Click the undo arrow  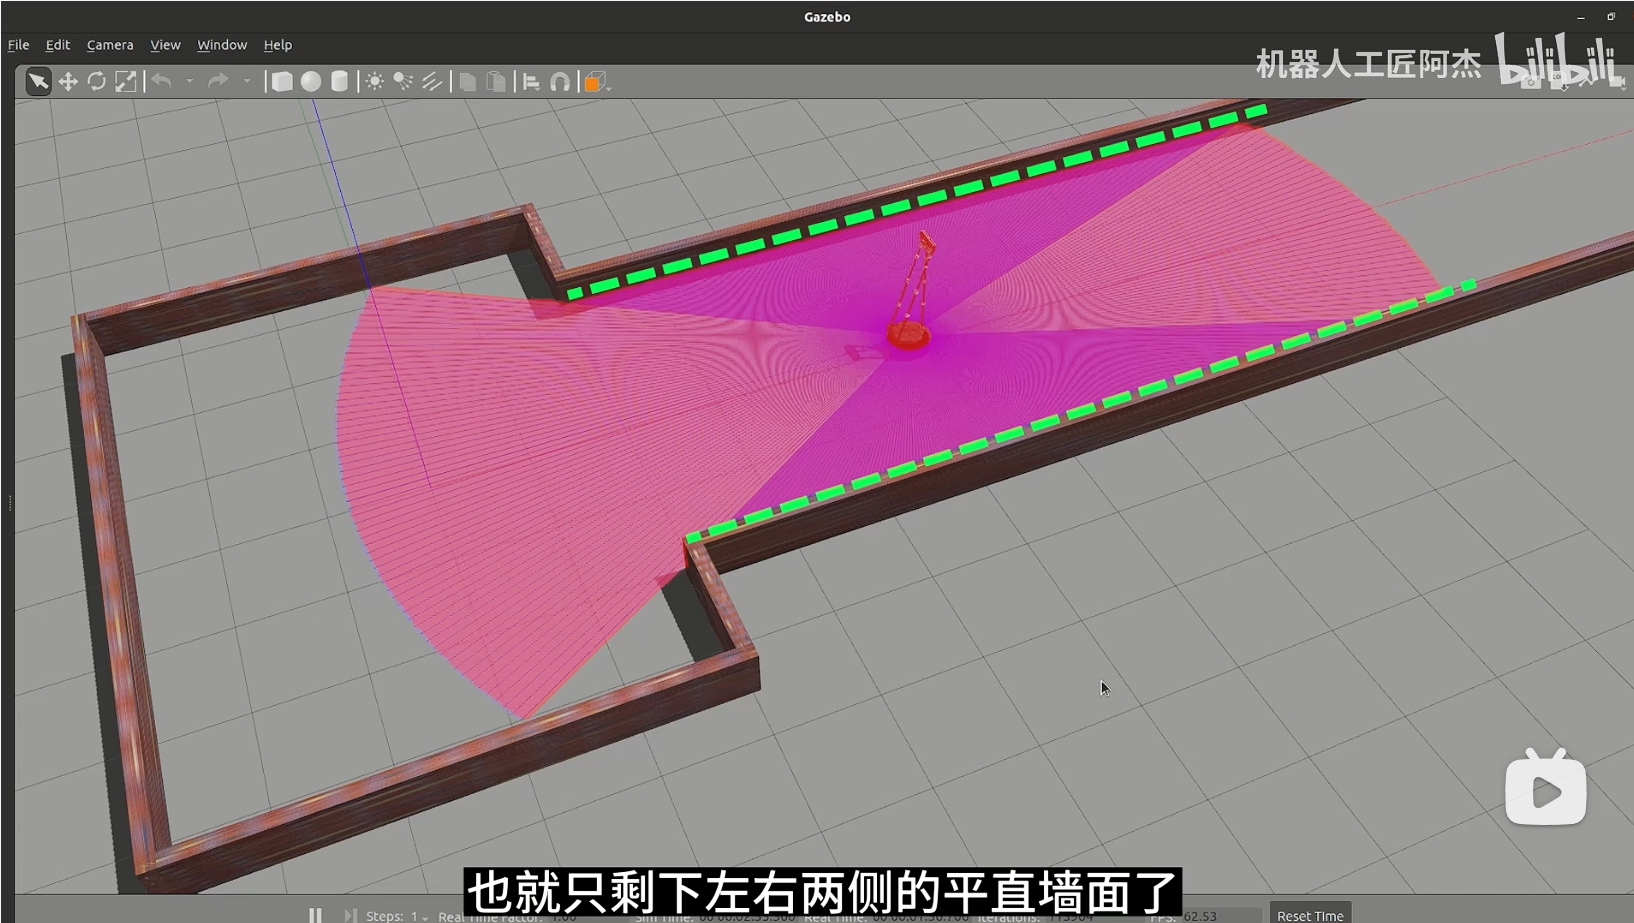pos(162,81)
